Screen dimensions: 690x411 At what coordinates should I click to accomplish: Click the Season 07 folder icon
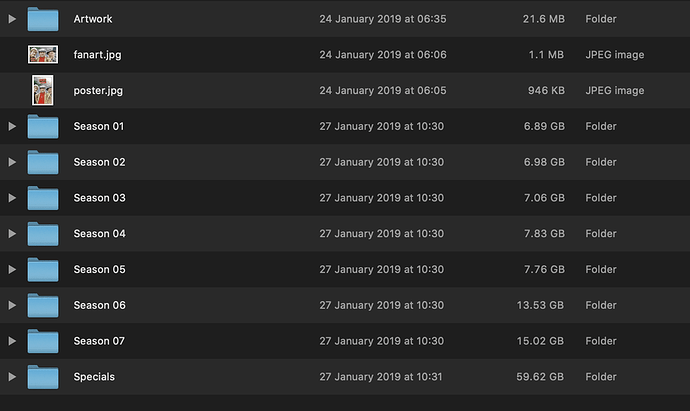click(42, 341)
